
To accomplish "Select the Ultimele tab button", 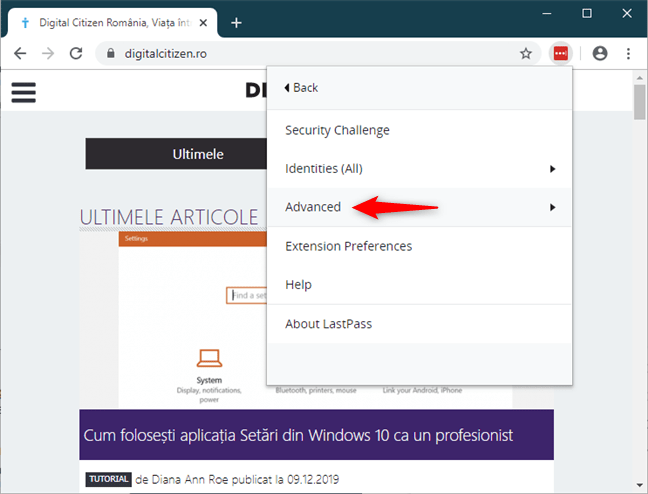I will (x=176, y=154).
